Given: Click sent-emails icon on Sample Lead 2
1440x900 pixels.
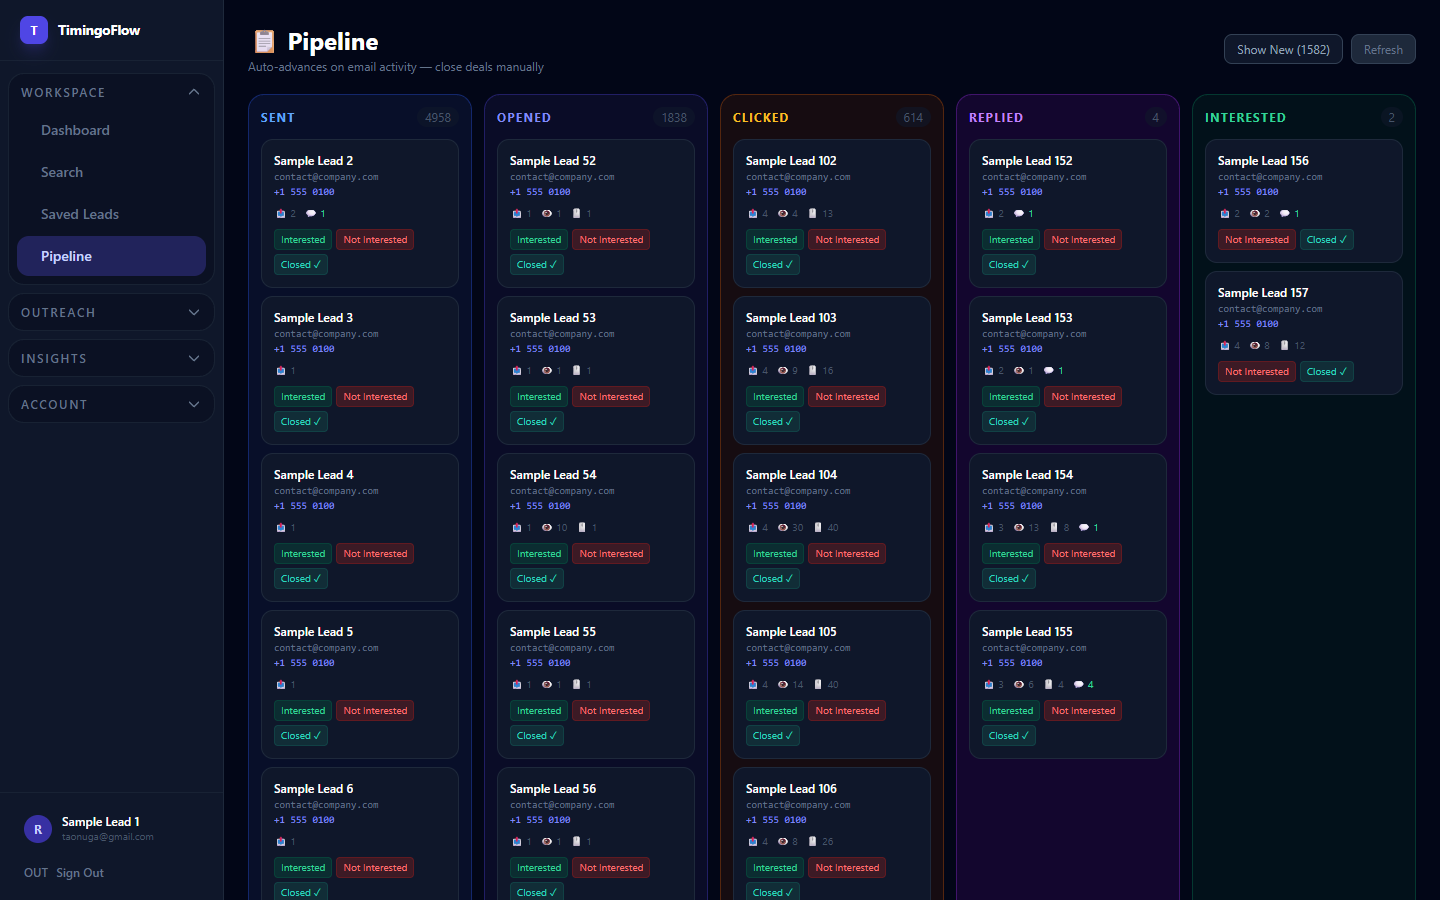Looking at the screenshot, I should tap(280, 214).
